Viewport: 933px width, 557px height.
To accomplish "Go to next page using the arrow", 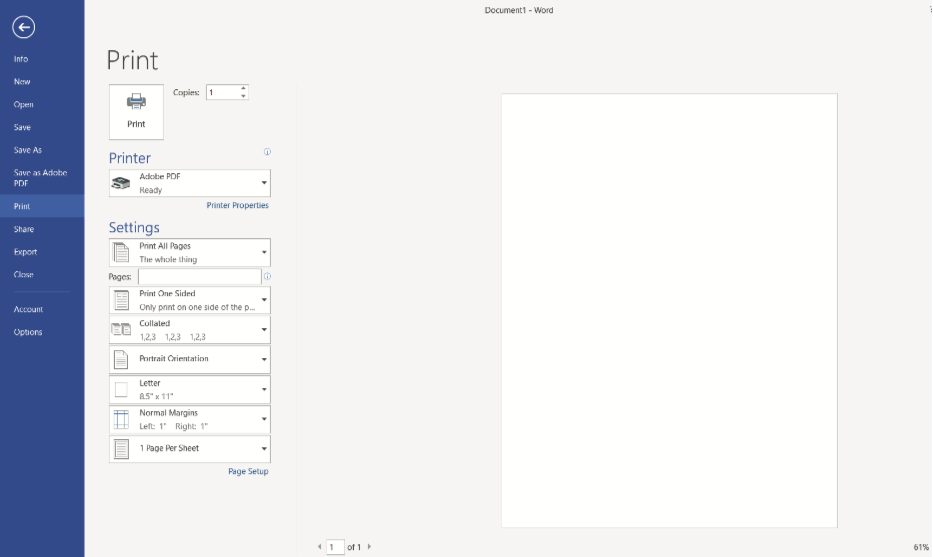I will click(x=369, y=547).
